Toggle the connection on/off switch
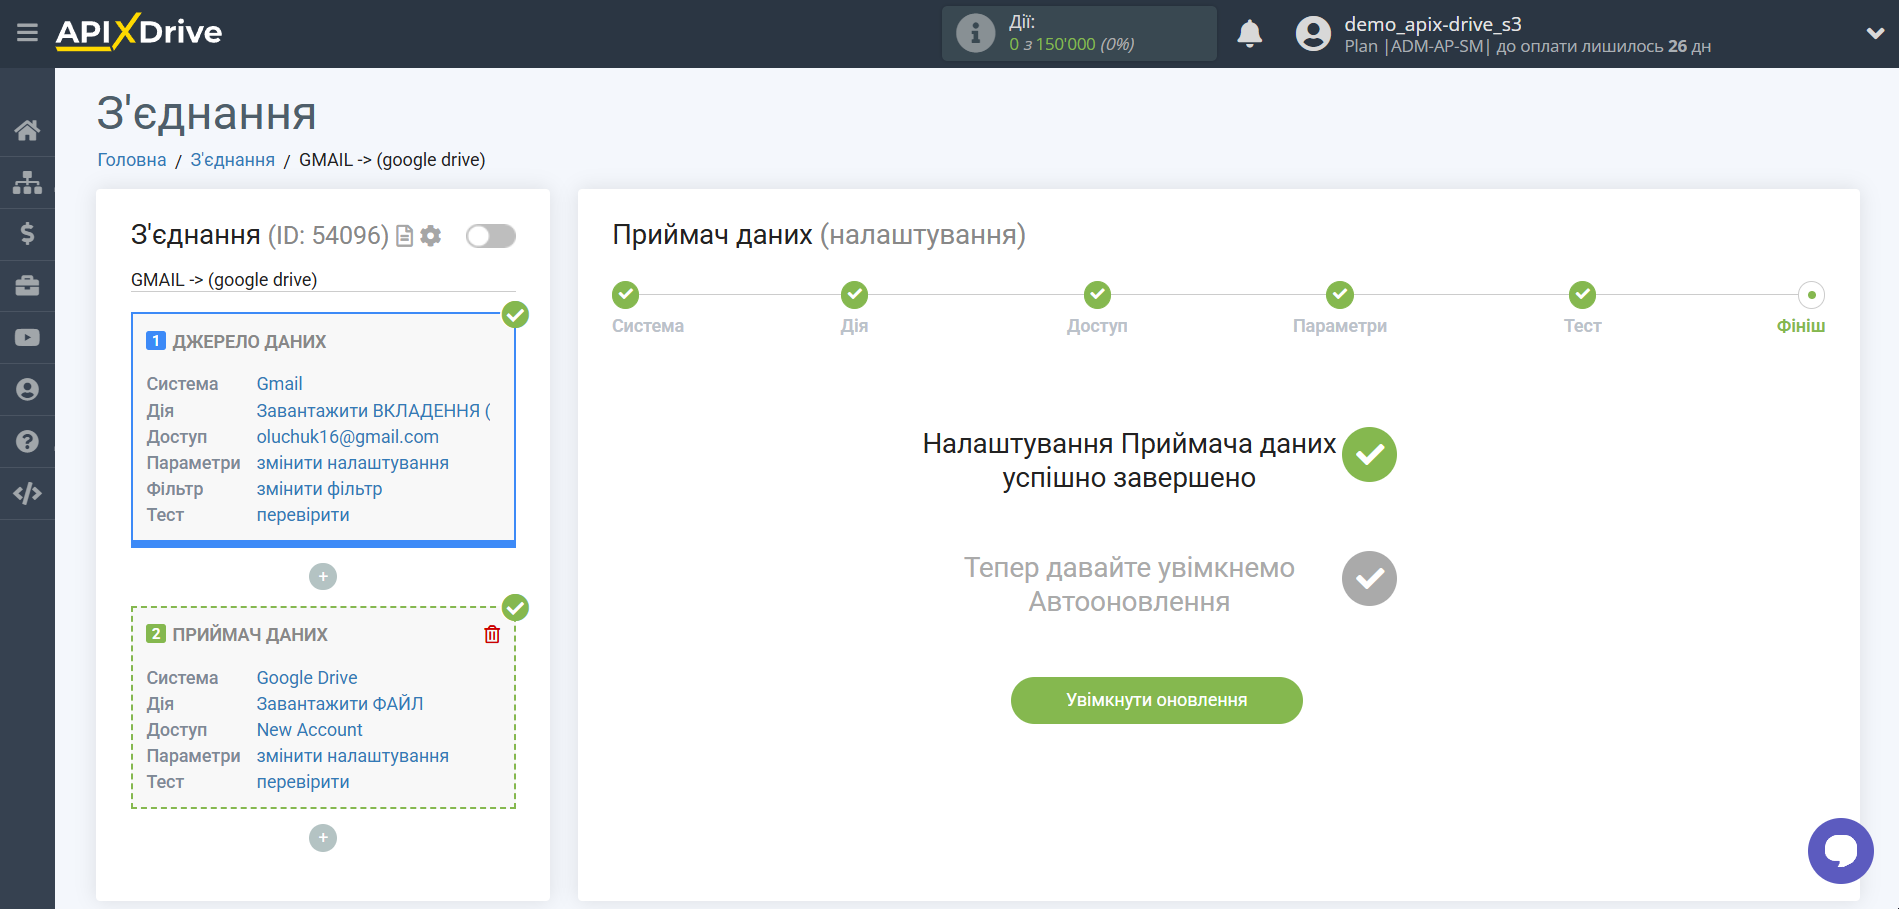 (491, 236)
